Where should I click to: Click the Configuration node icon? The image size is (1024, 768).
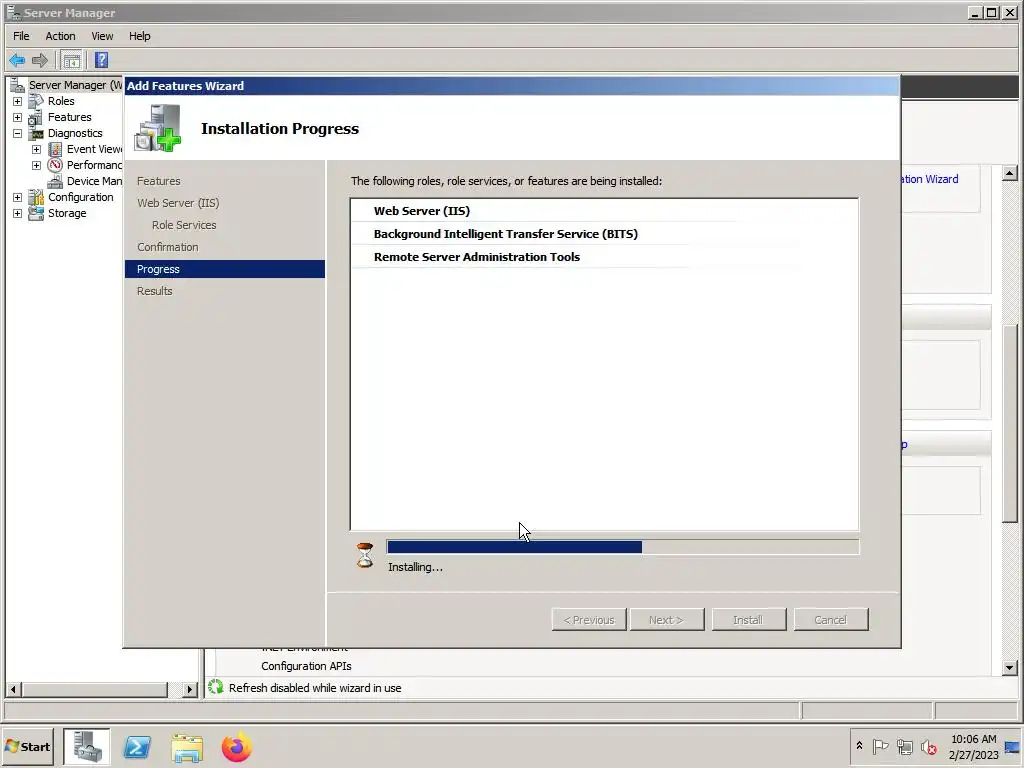36,197
